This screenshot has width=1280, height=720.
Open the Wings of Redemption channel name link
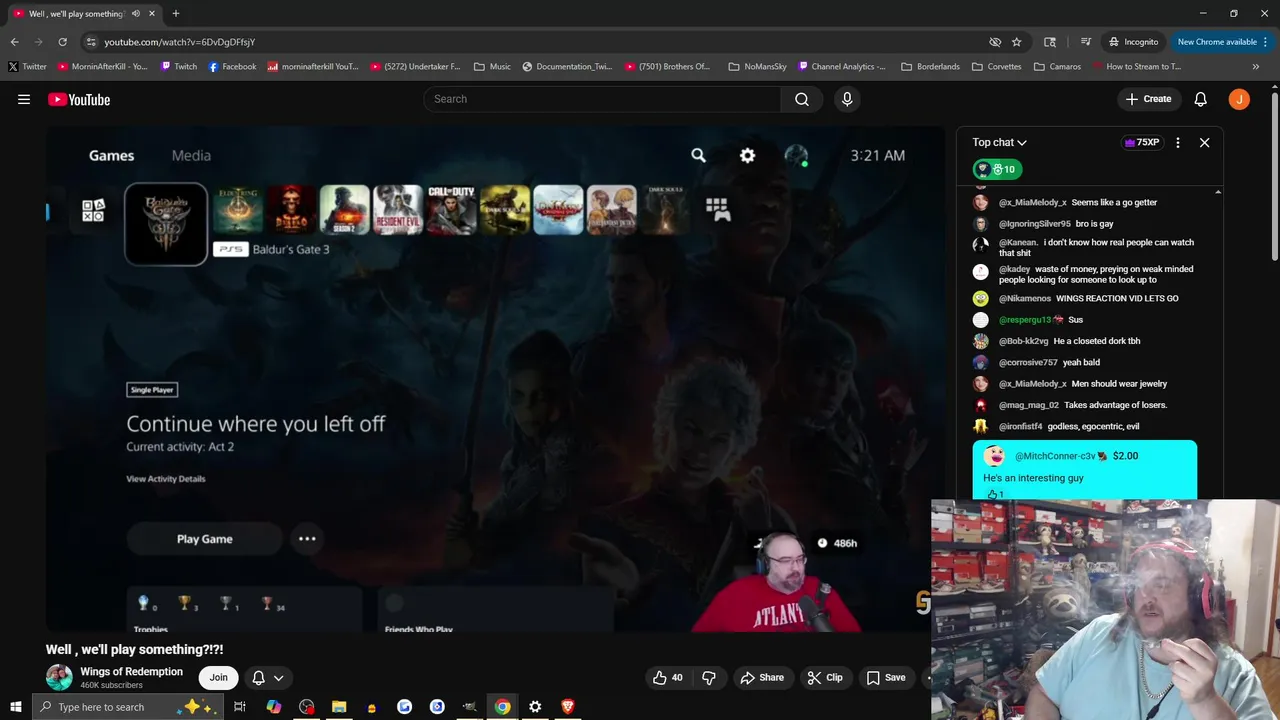click(x=131, y=671)
